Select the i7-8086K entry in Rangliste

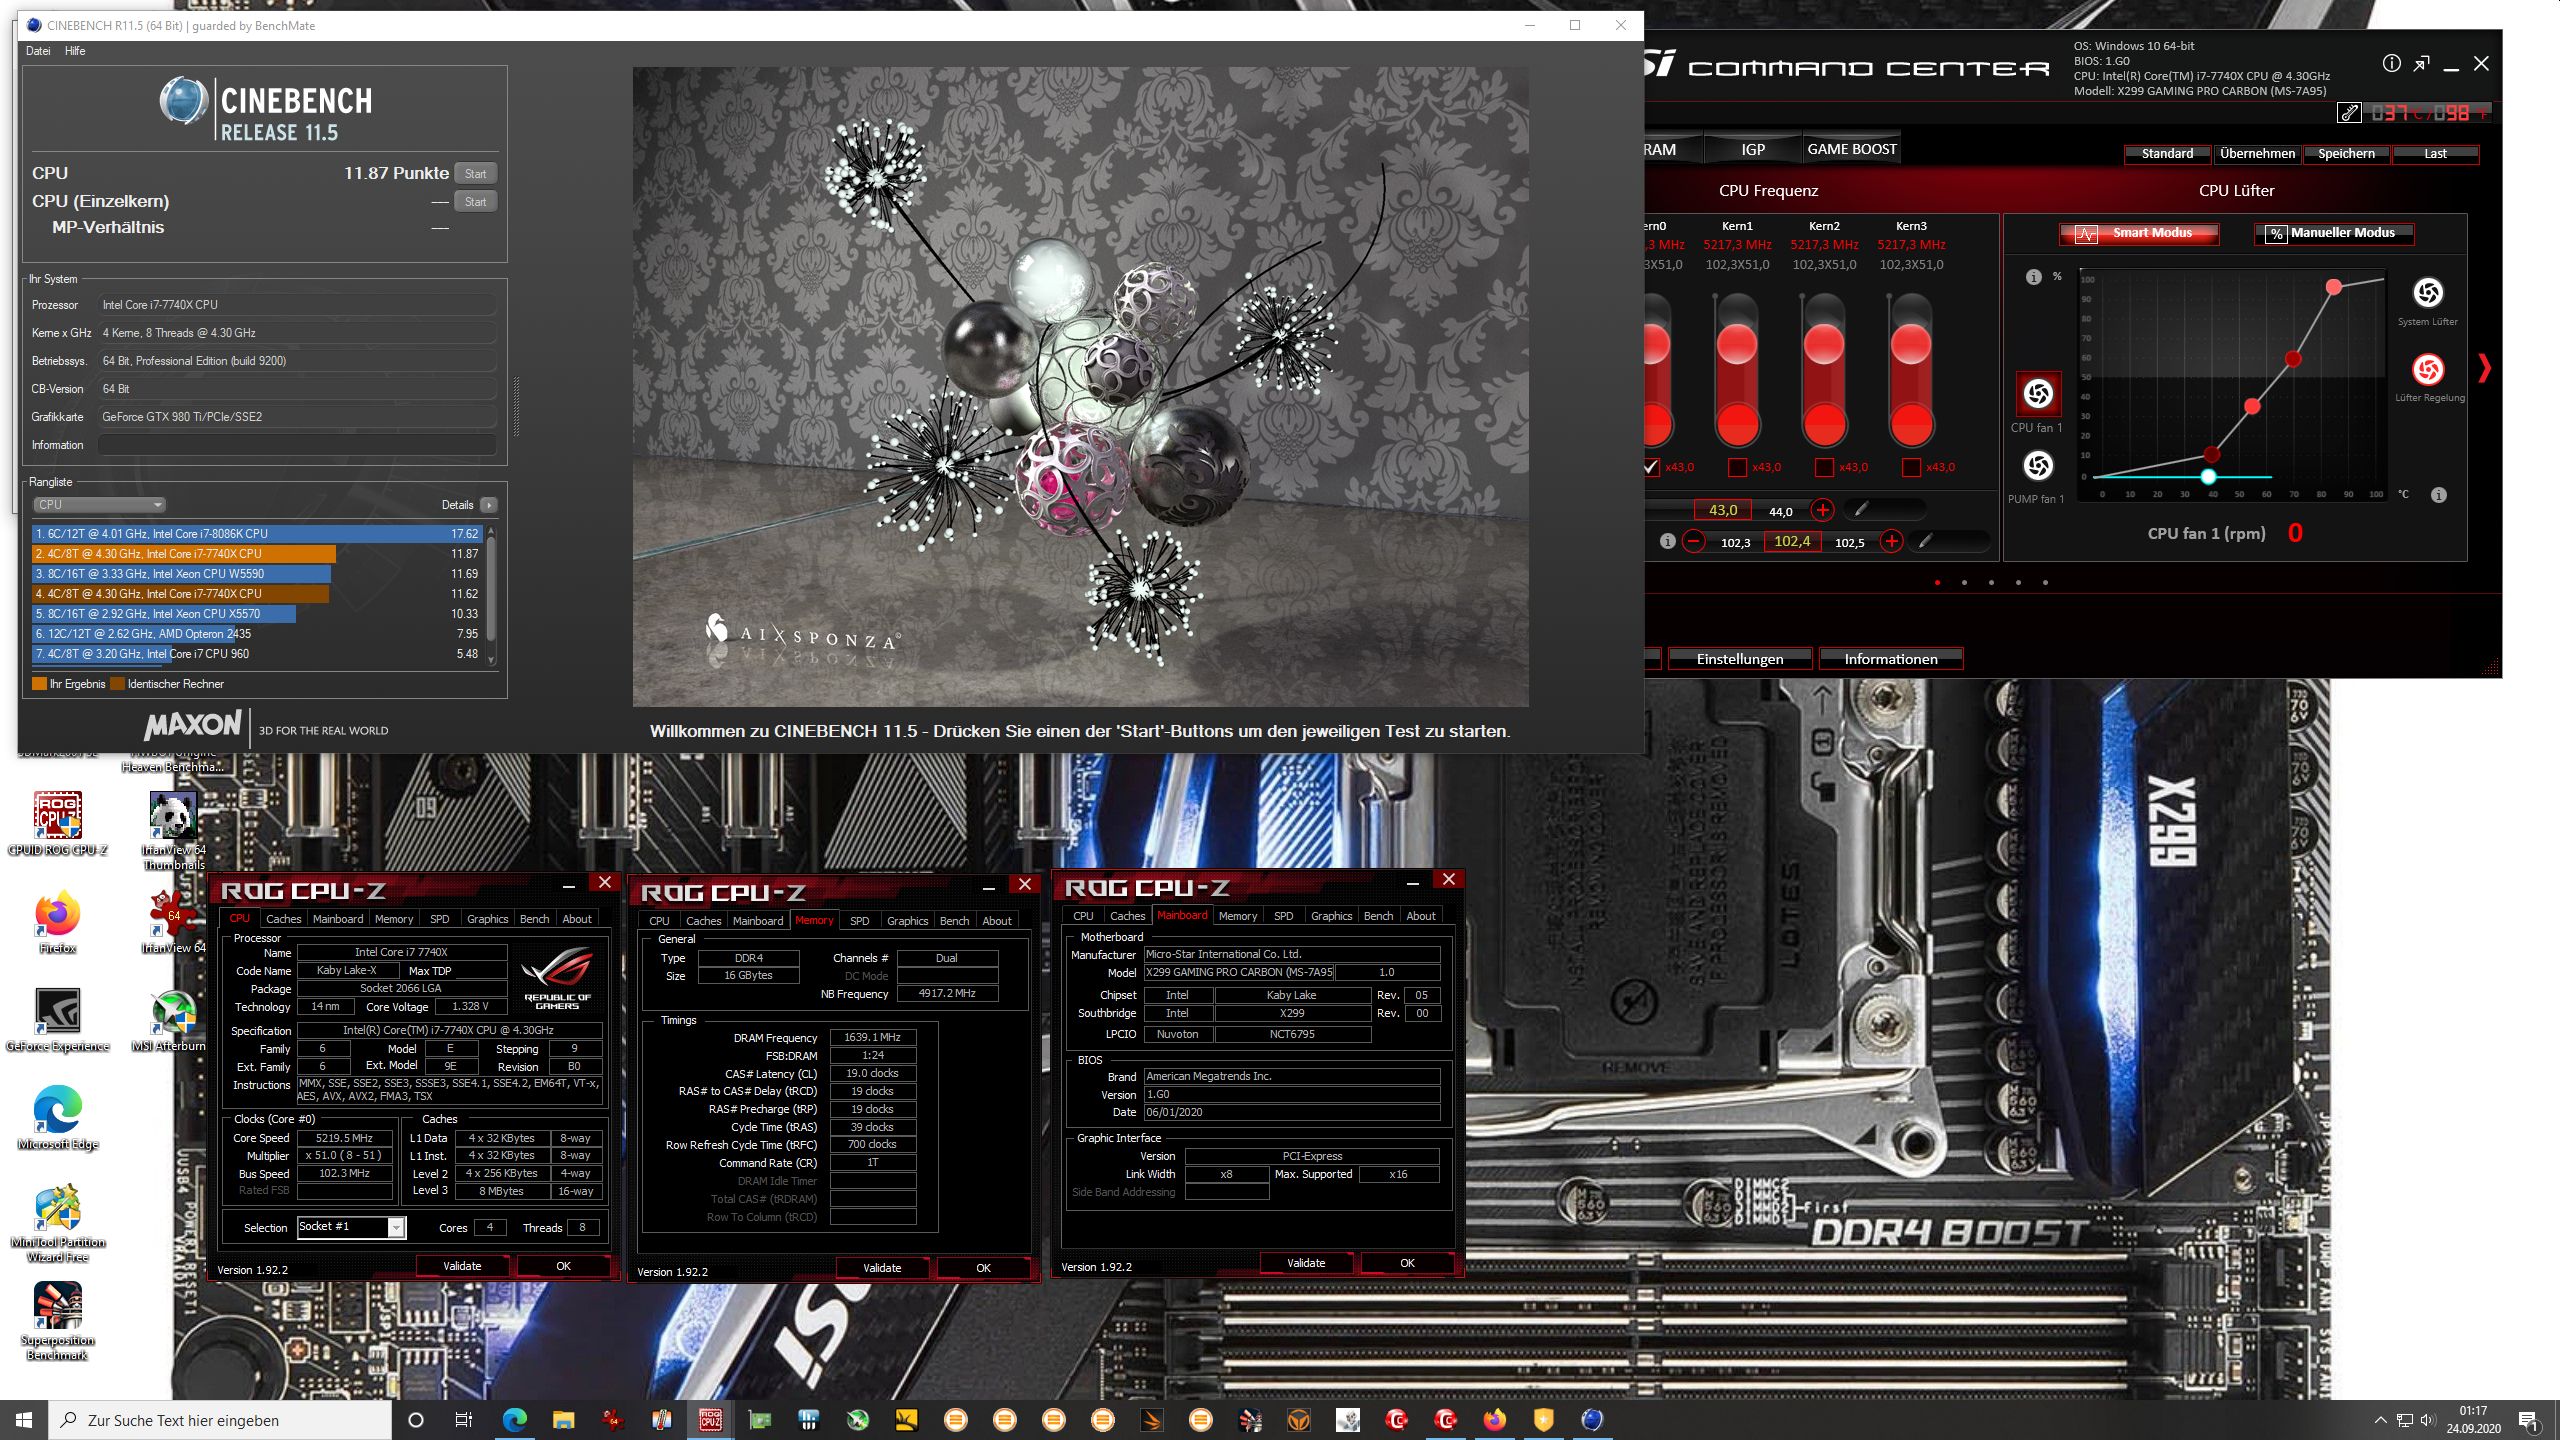(x=258, y=534)
